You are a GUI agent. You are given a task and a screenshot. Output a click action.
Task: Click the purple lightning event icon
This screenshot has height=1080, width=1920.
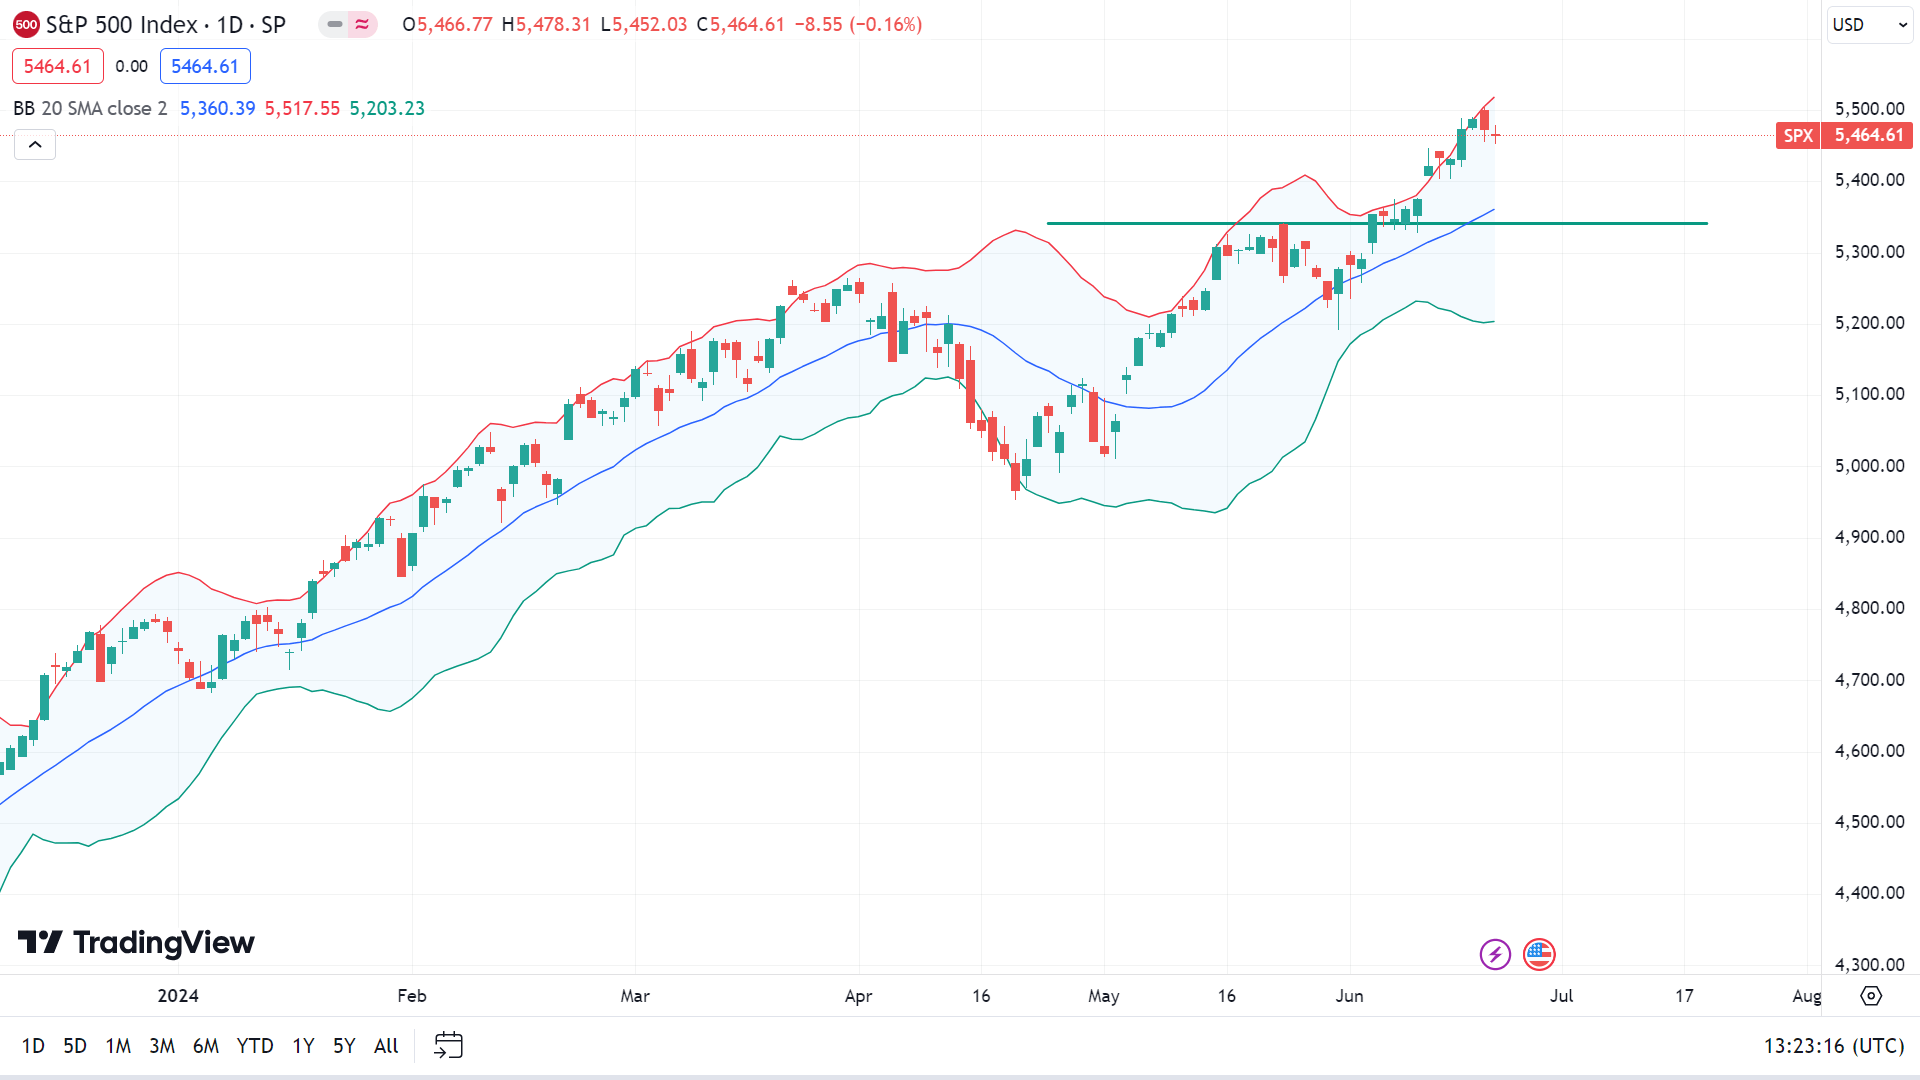(x=1495, y=954)
